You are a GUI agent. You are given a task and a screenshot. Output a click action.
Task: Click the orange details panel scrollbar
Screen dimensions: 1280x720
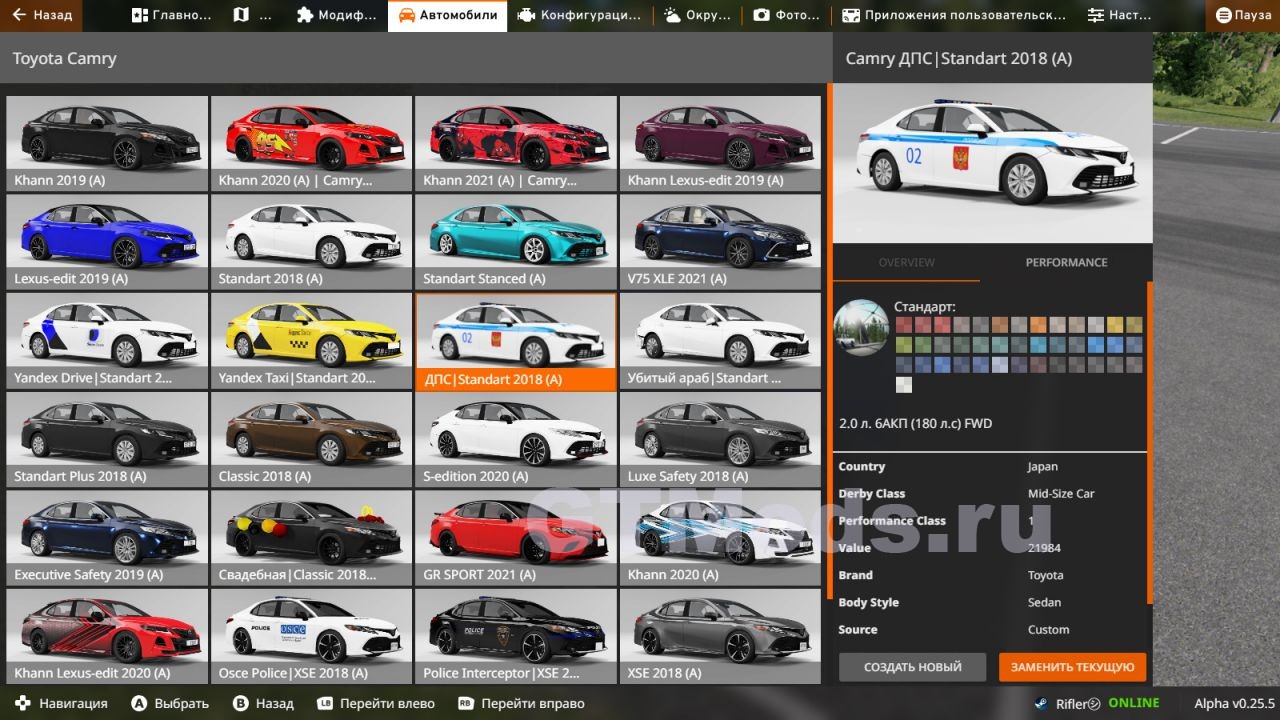(x=1150, y=442)
